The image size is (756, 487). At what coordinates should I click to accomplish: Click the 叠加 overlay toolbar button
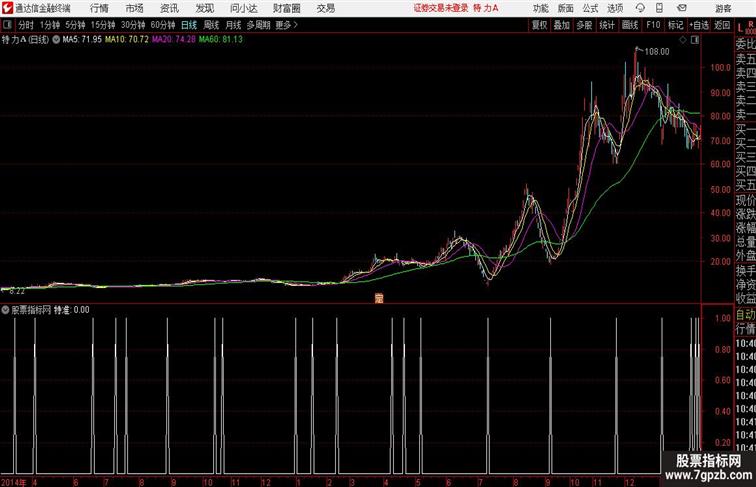pos(561,25)
